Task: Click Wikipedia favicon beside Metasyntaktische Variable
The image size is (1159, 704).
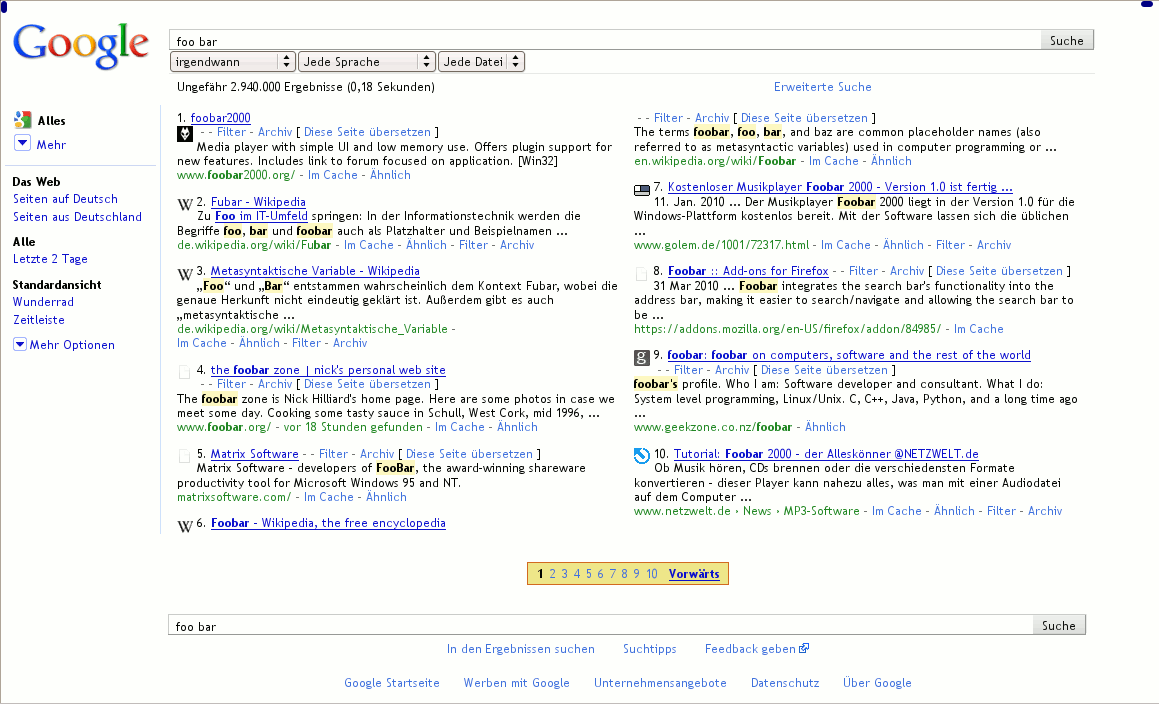Action: click(x=185, y=273)
